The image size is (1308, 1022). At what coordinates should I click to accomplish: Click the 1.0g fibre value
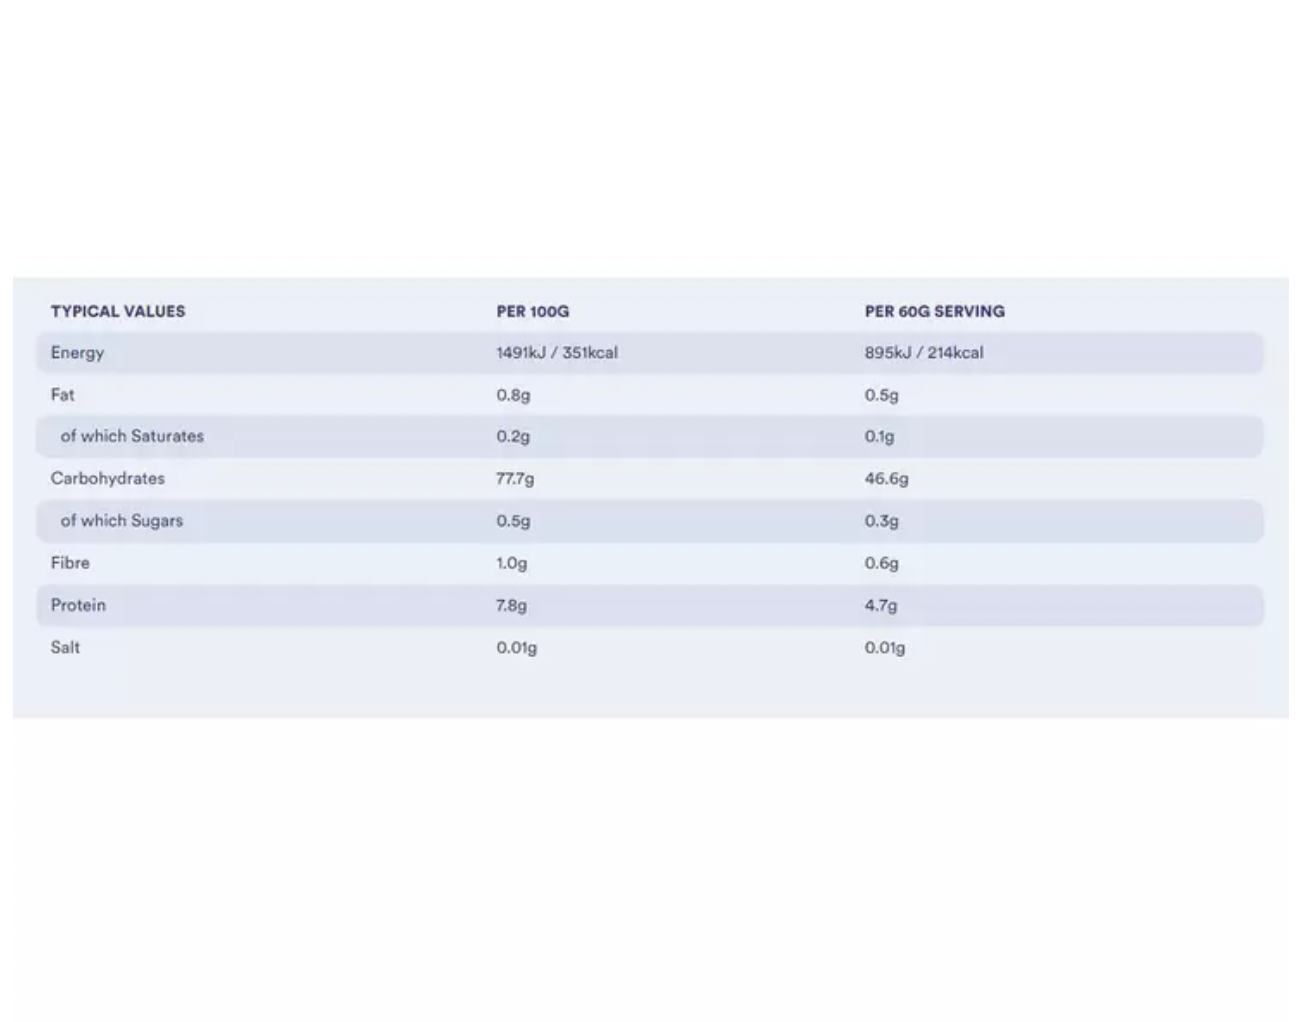click(x=511, y=563)
